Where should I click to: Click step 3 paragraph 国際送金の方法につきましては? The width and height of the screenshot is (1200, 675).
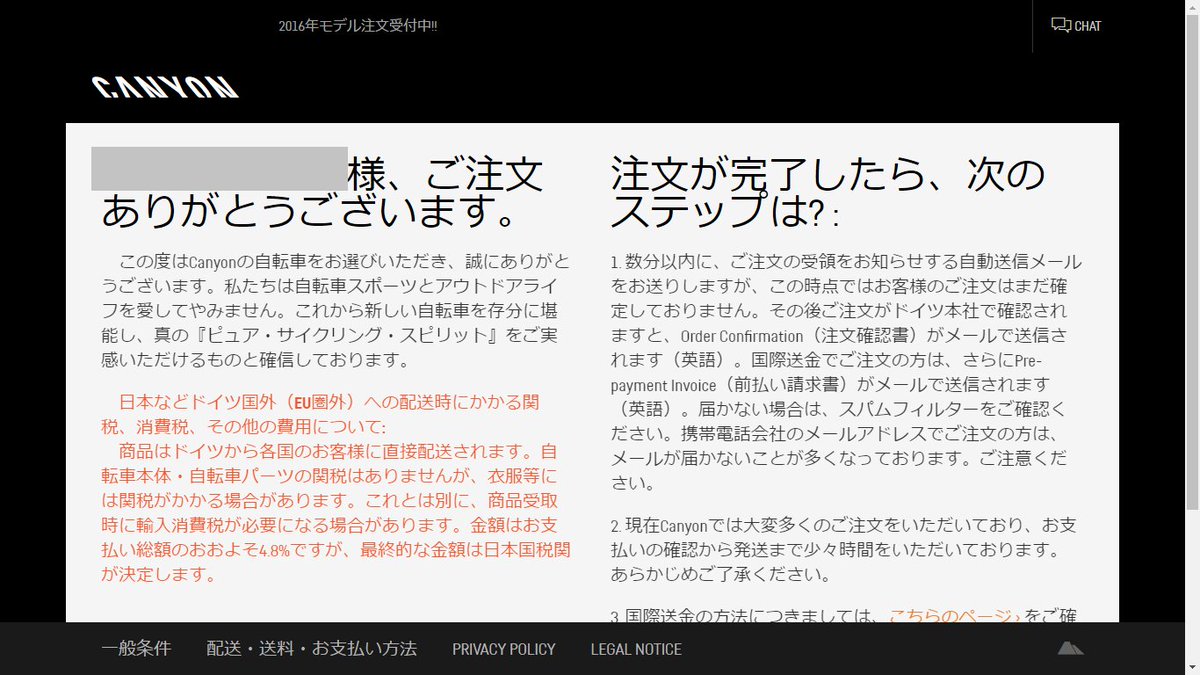pos(846,614)
